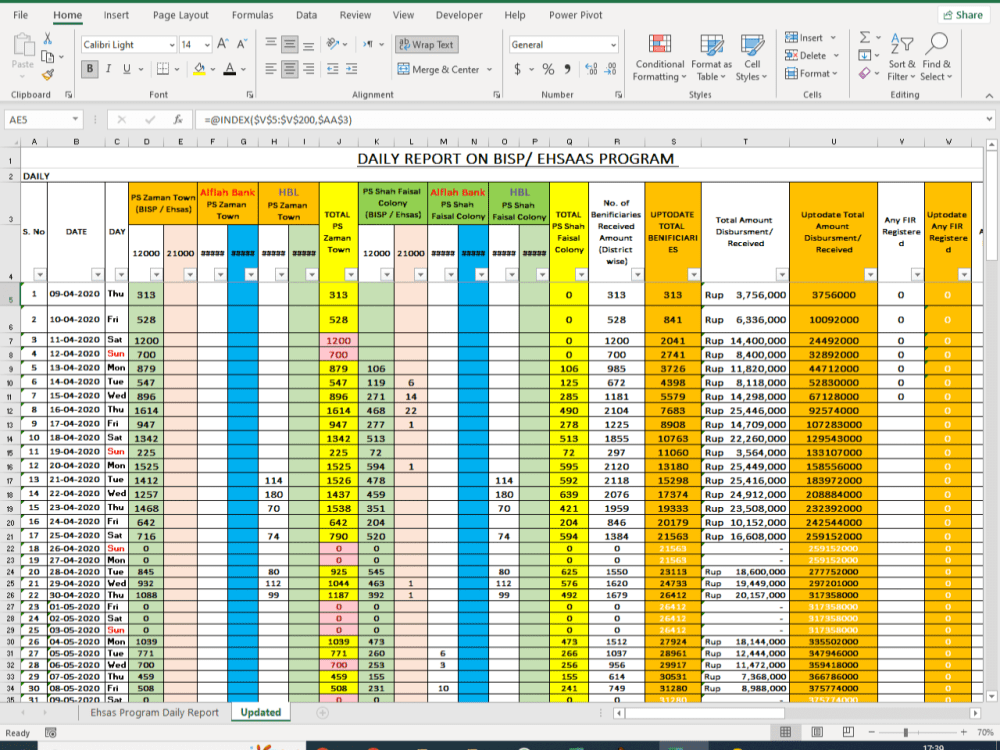Screen dimensions: 1000x750
Task: Switch to Normal view in status bar
Action: point(786,732)
